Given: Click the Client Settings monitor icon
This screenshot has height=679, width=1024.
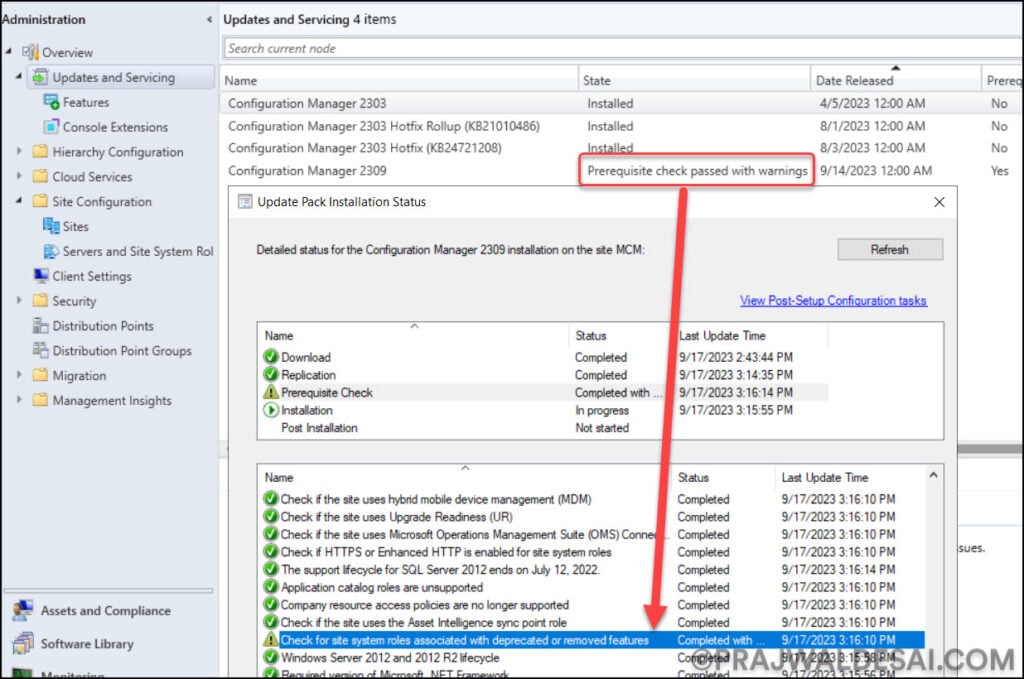Looking at the screenshot, I should (x=40, y=276).
